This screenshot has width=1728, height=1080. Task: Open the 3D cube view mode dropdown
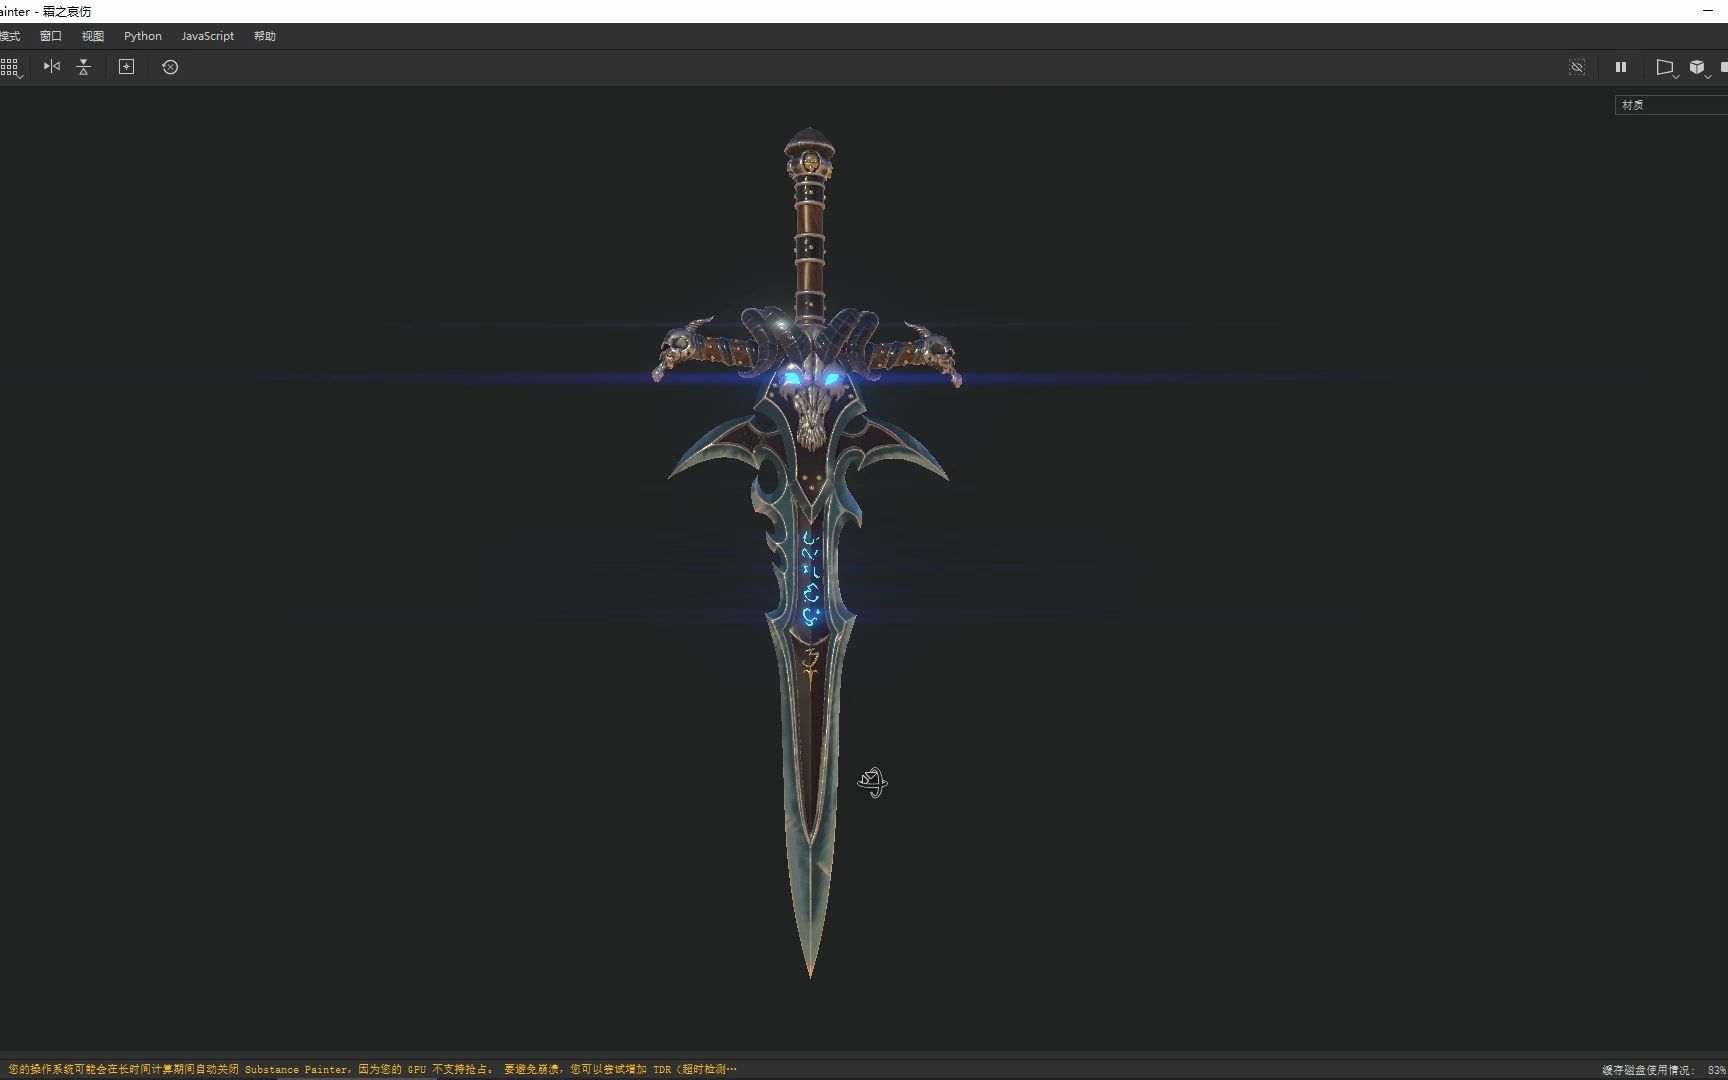tap(1700, 68)
